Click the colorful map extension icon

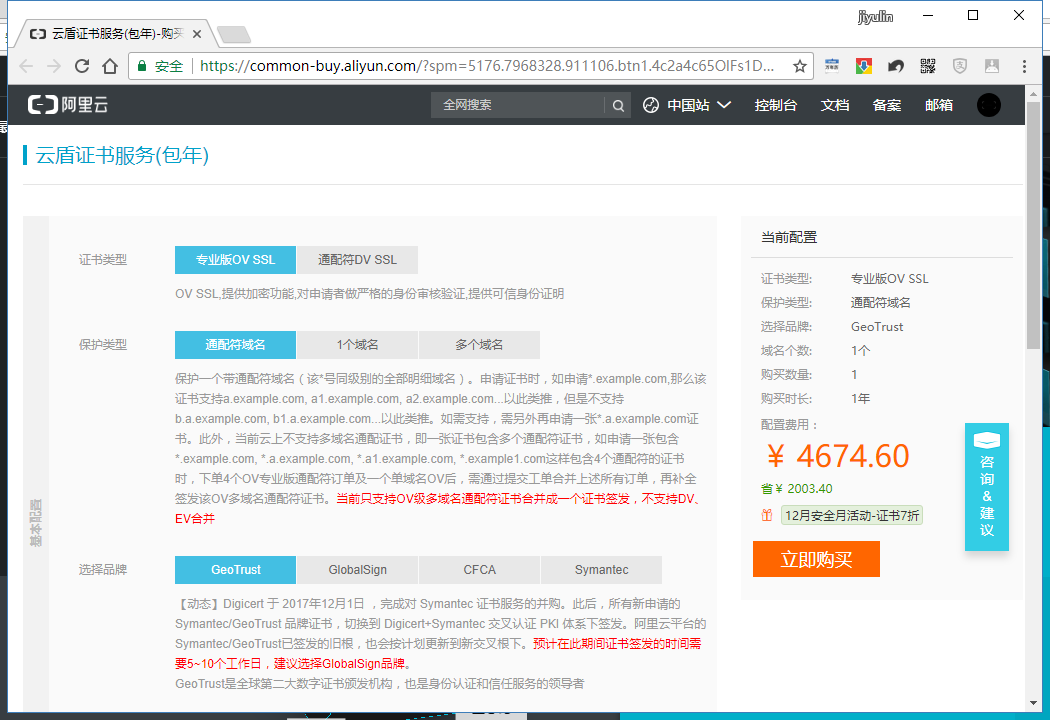pos(864,66)
